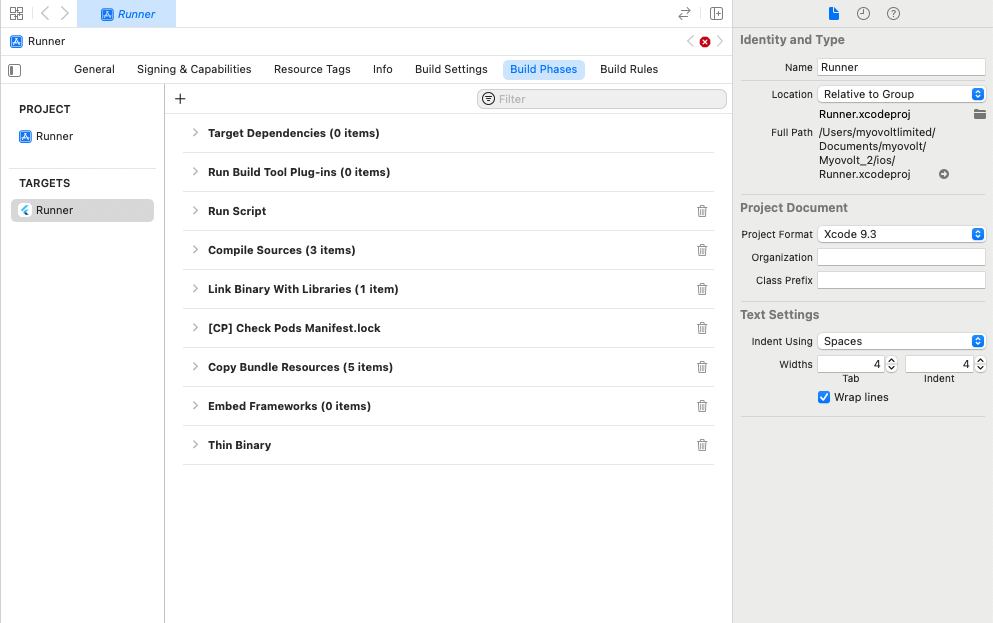Open the Location dropdown showing Relative to Group
This screenshot has width=993, height=623.
[900, 93]
